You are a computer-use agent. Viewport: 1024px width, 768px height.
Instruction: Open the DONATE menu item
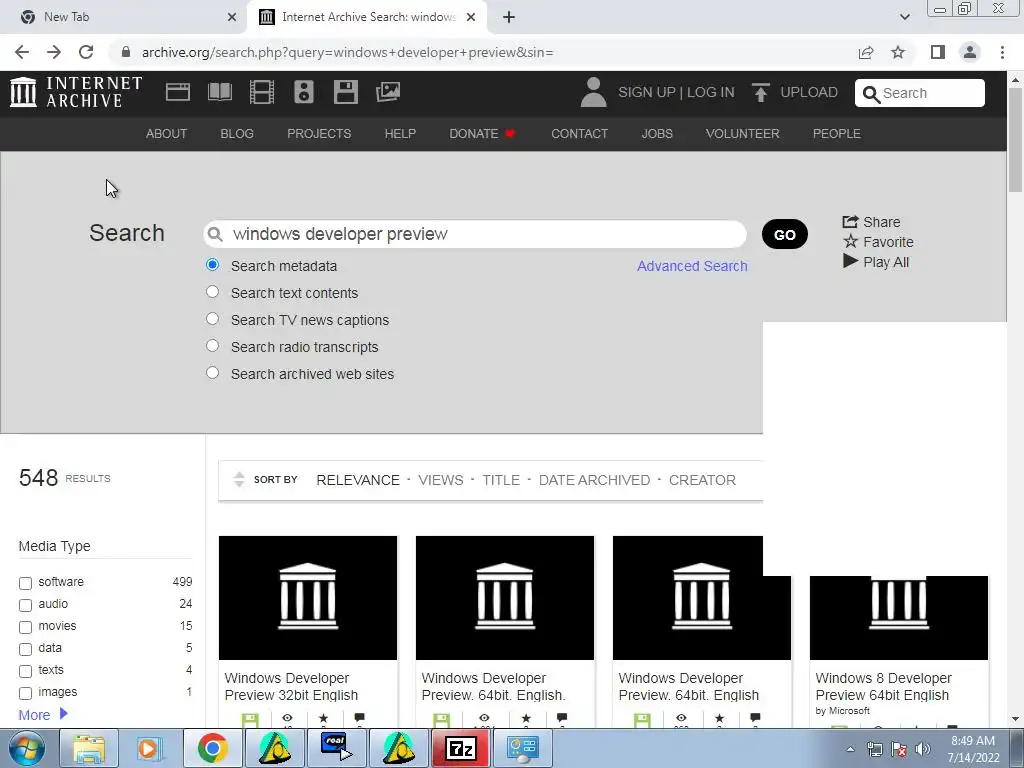pos(483,134)
